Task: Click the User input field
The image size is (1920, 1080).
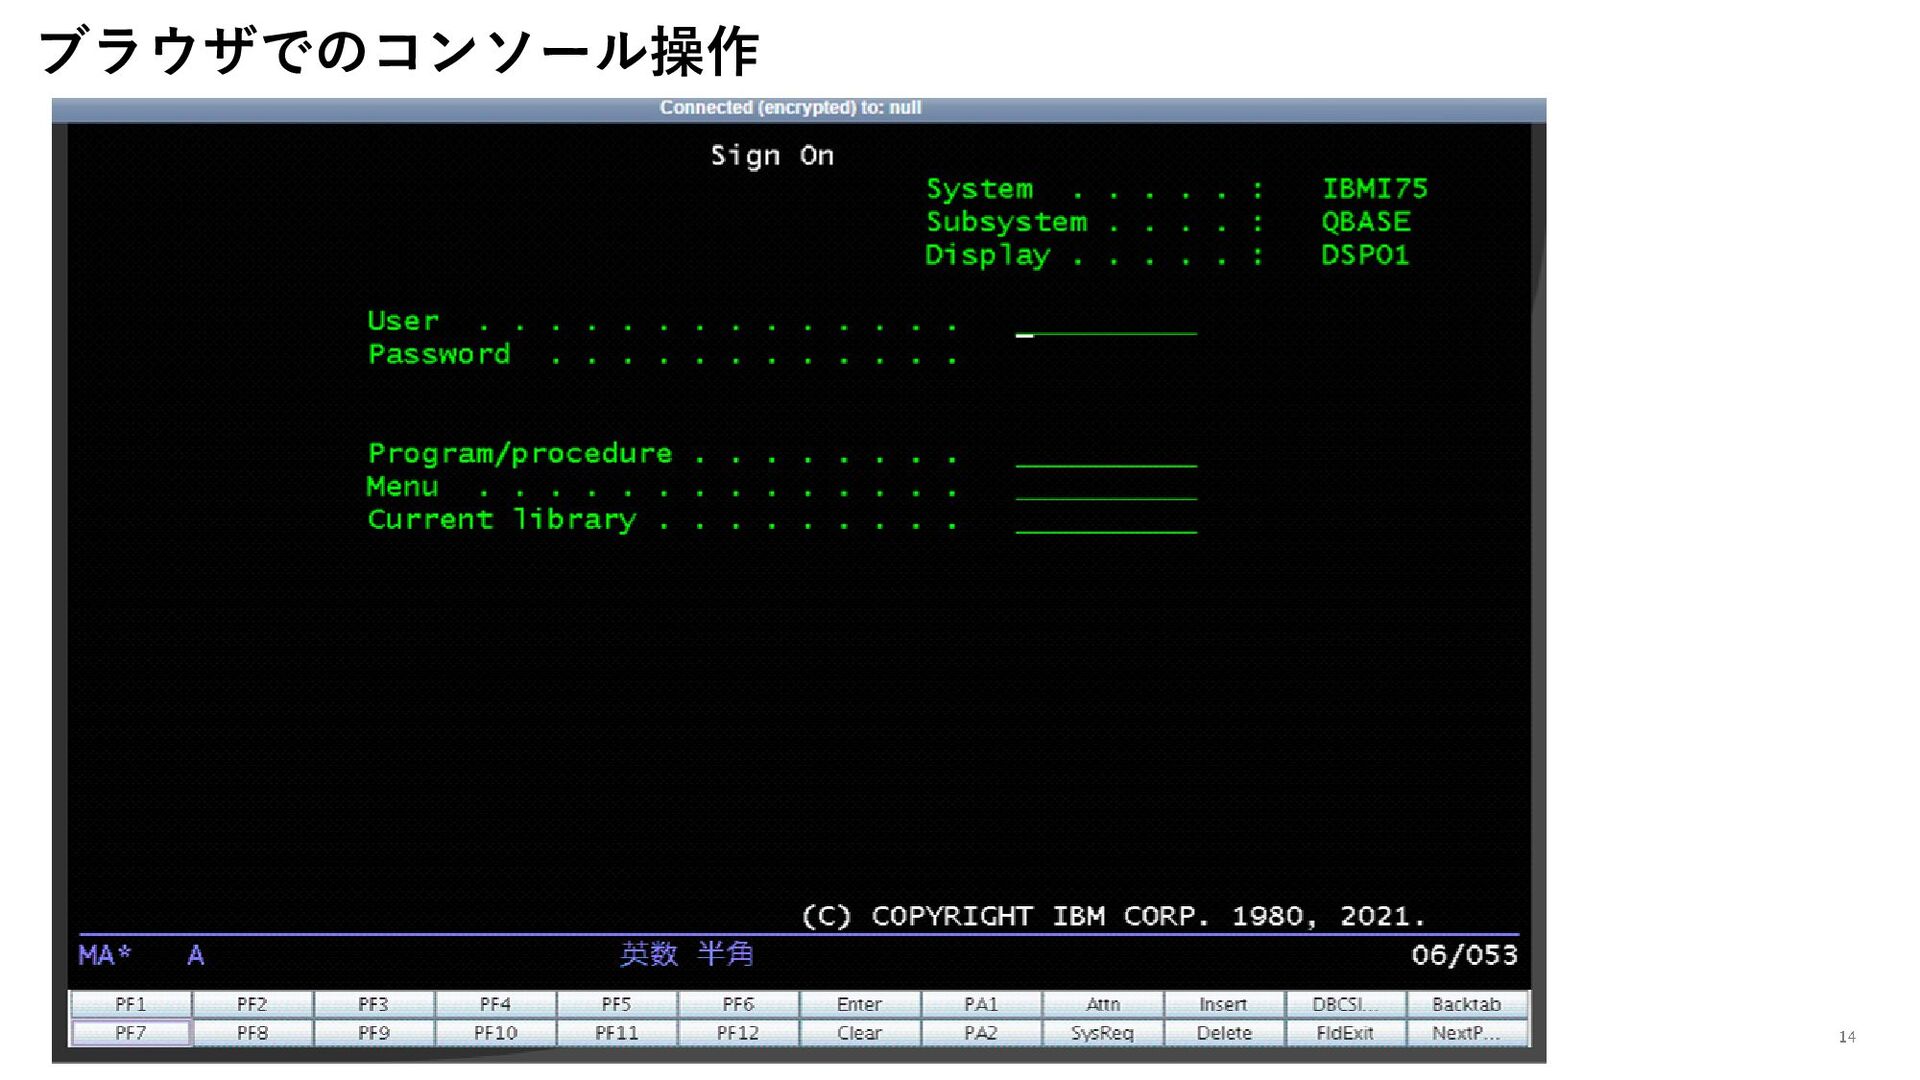Action: 1105,323
